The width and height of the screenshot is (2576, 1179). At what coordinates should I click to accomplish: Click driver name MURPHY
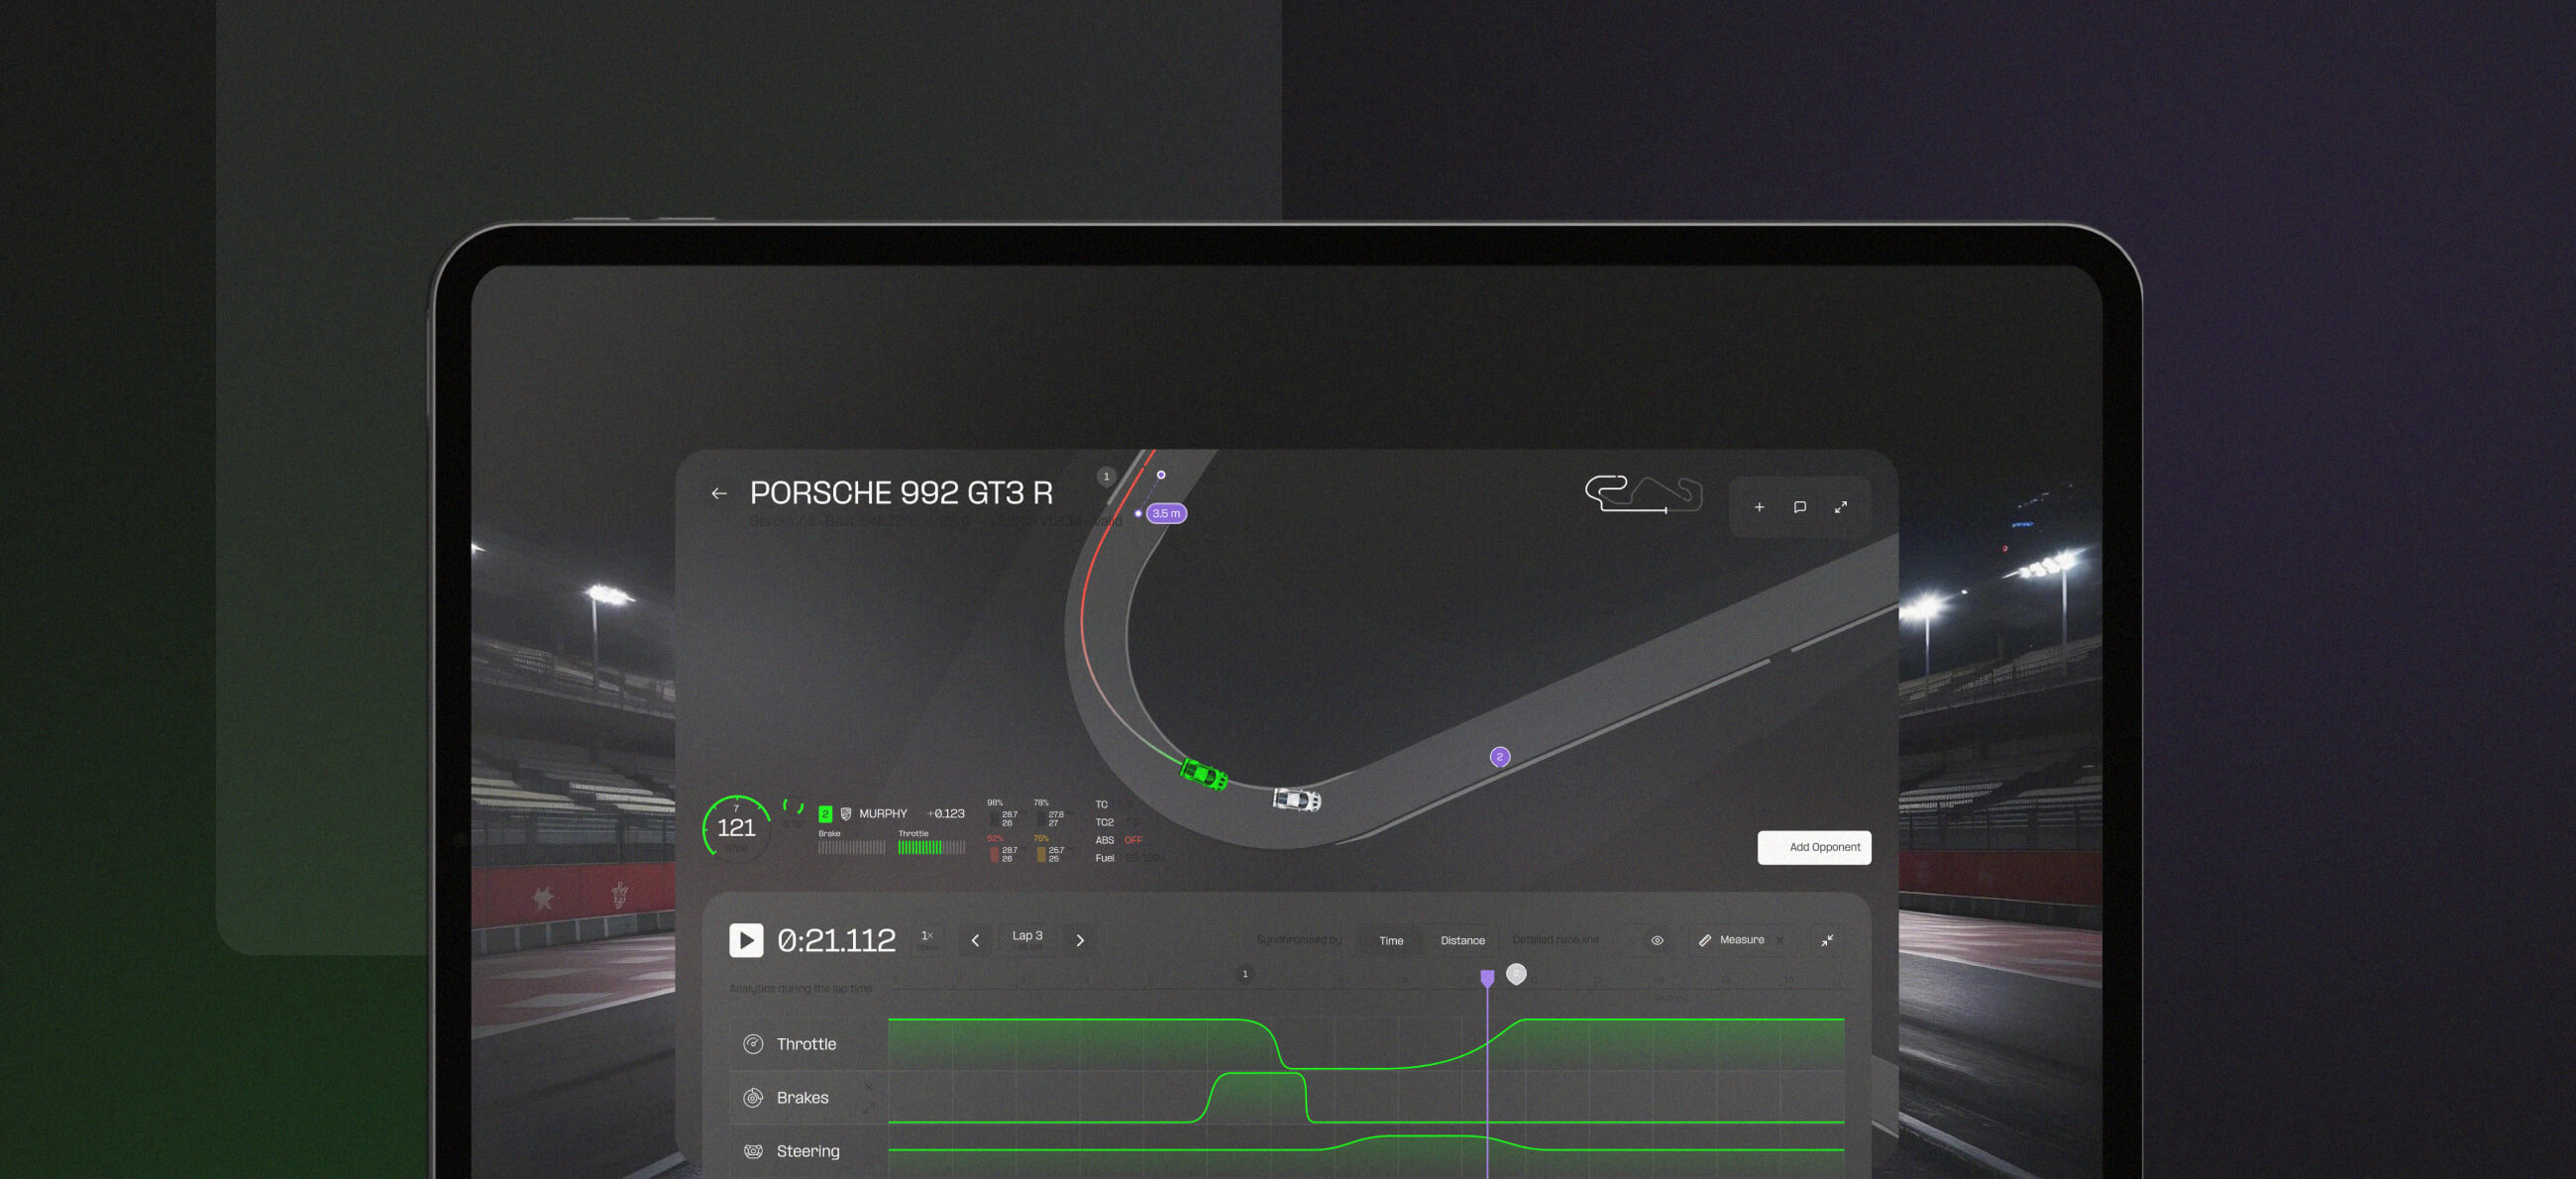coord(883,814)
